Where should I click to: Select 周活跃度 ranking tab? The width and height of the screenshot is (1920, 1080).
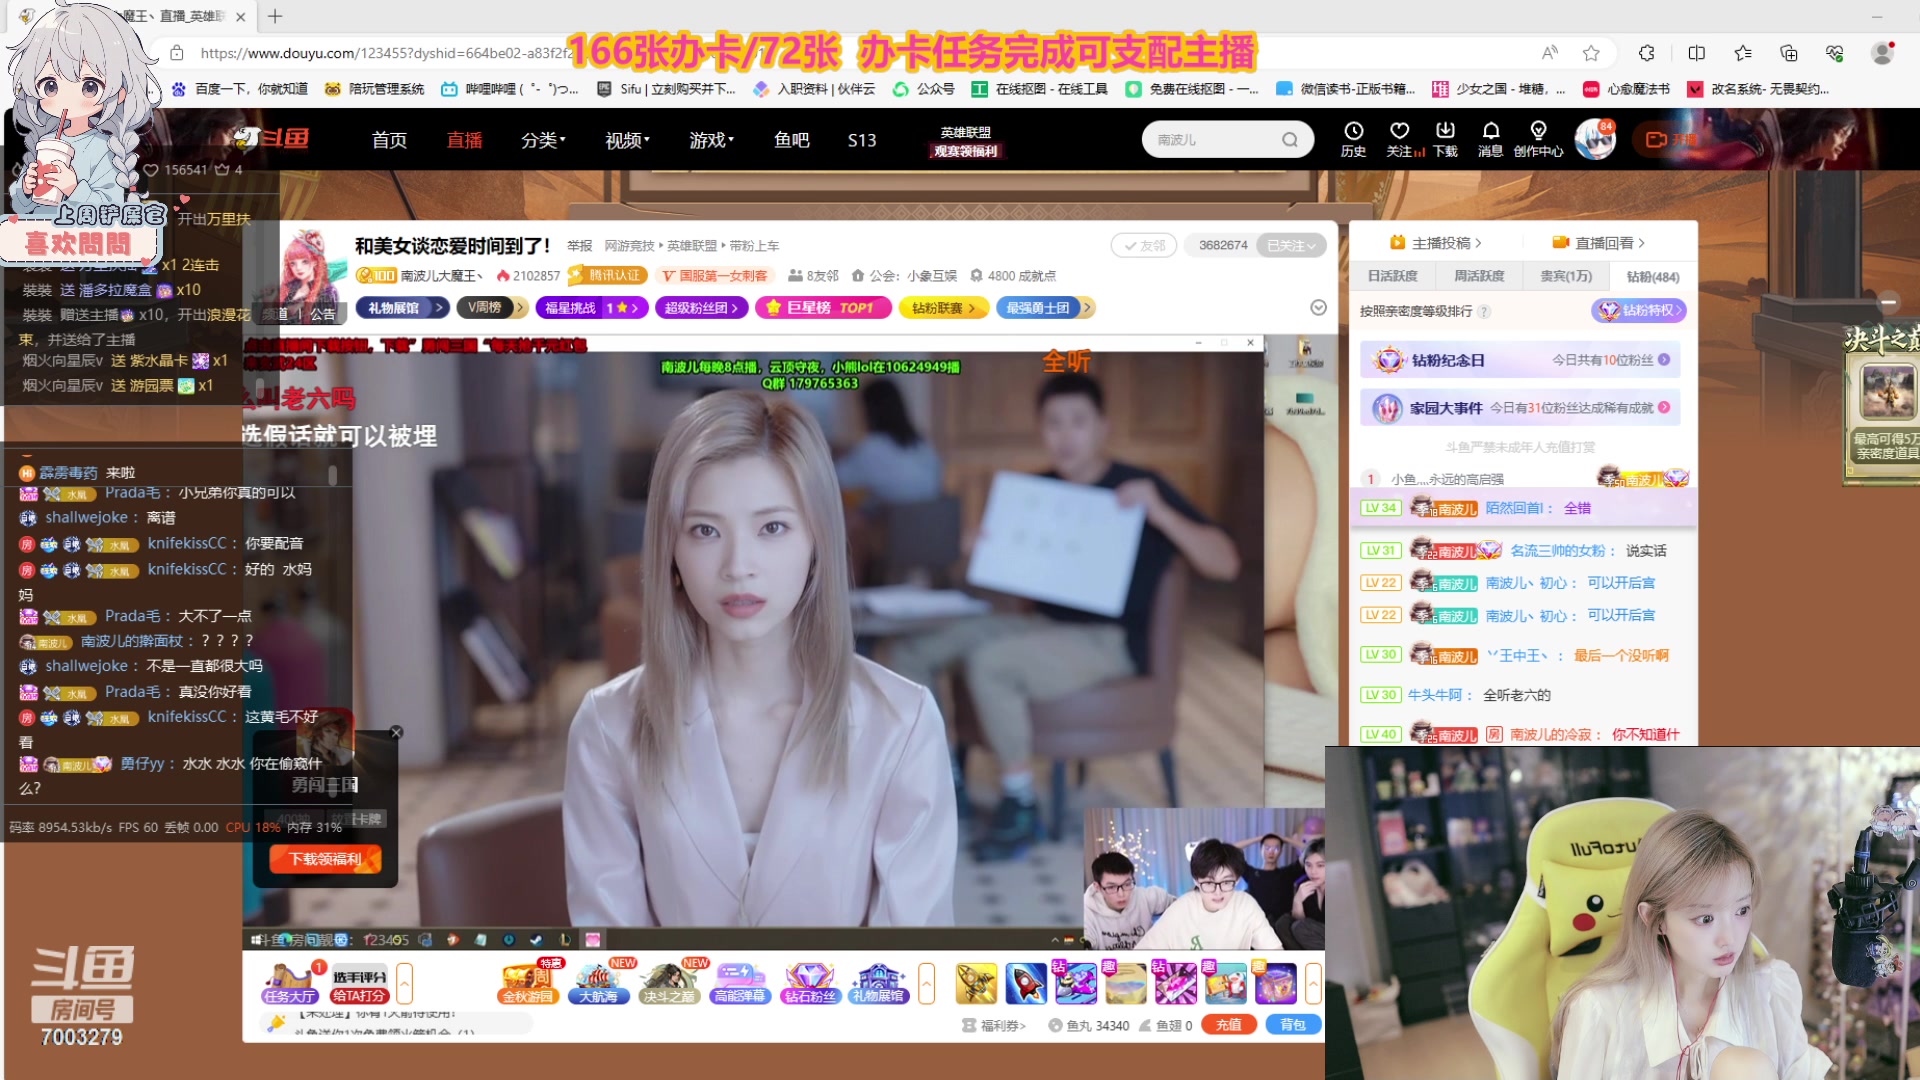(1479, 277)
